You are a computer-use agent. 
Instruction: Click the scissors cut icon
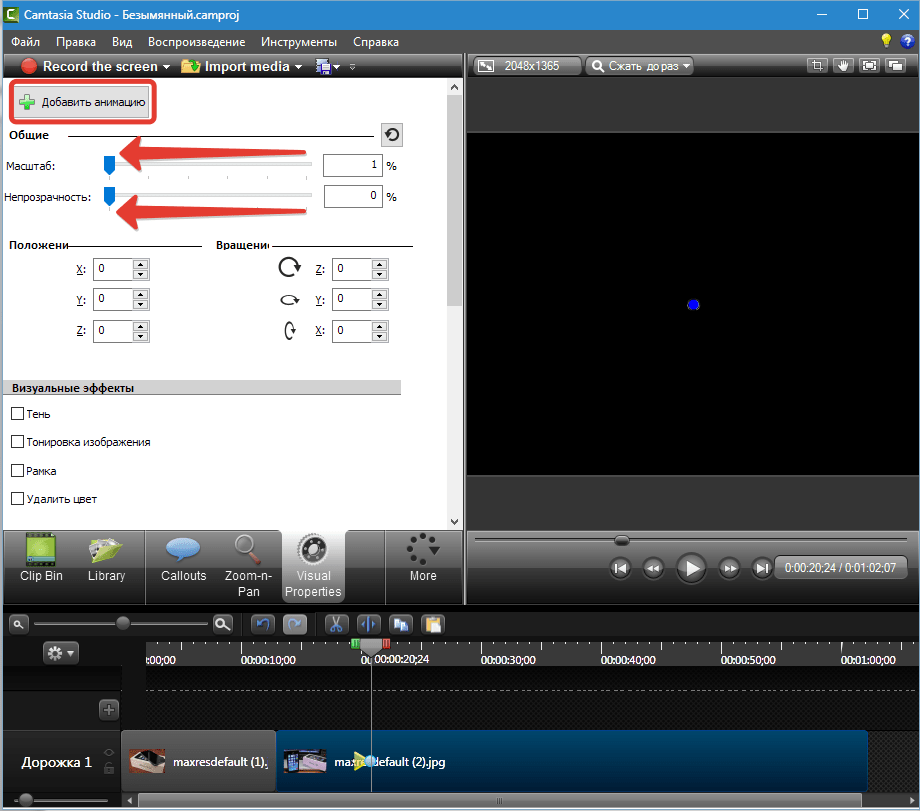point(336,624)
